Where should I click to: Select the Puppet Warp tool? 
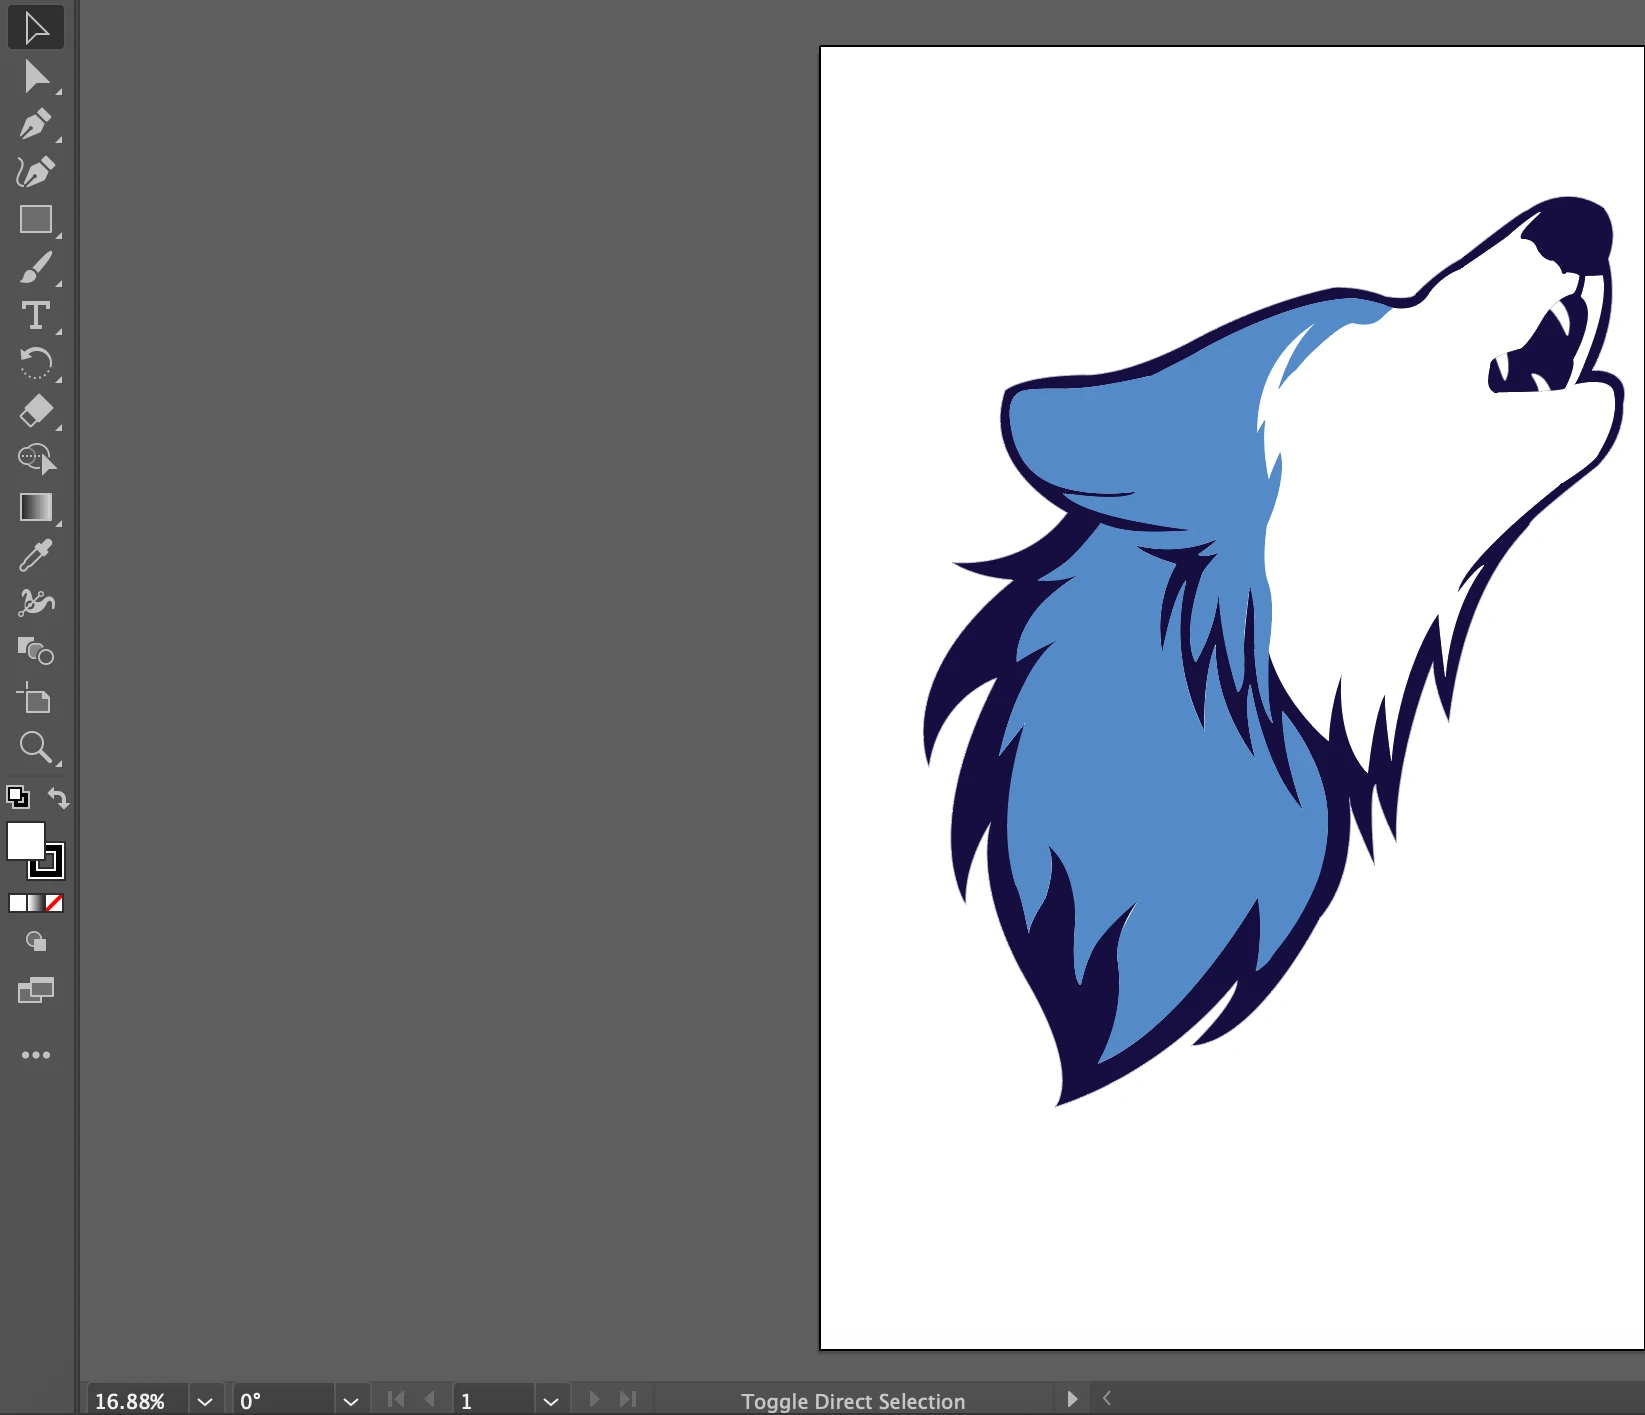pyautogui.click(x=36, y=603)
